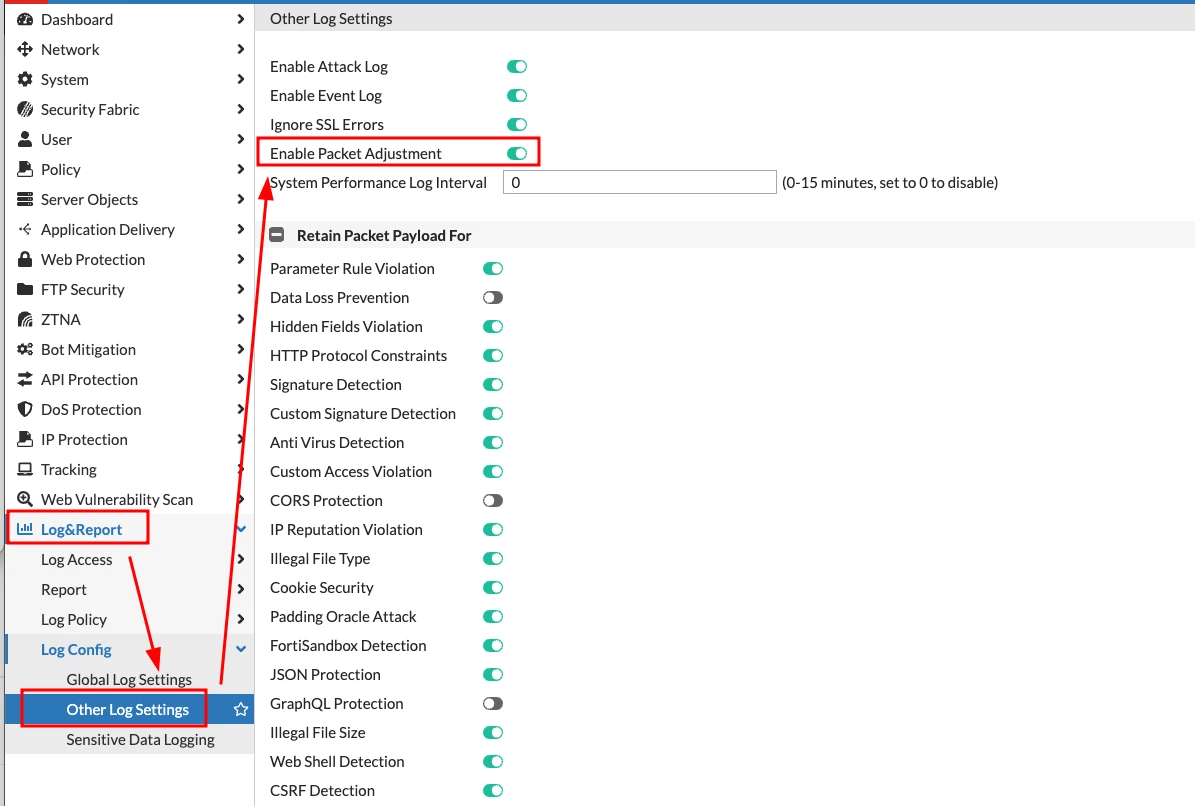Viewport: 1195px width, 806px height.
Task: Enable GraphQL Protection payload toggle
Action: coord(493,704)
